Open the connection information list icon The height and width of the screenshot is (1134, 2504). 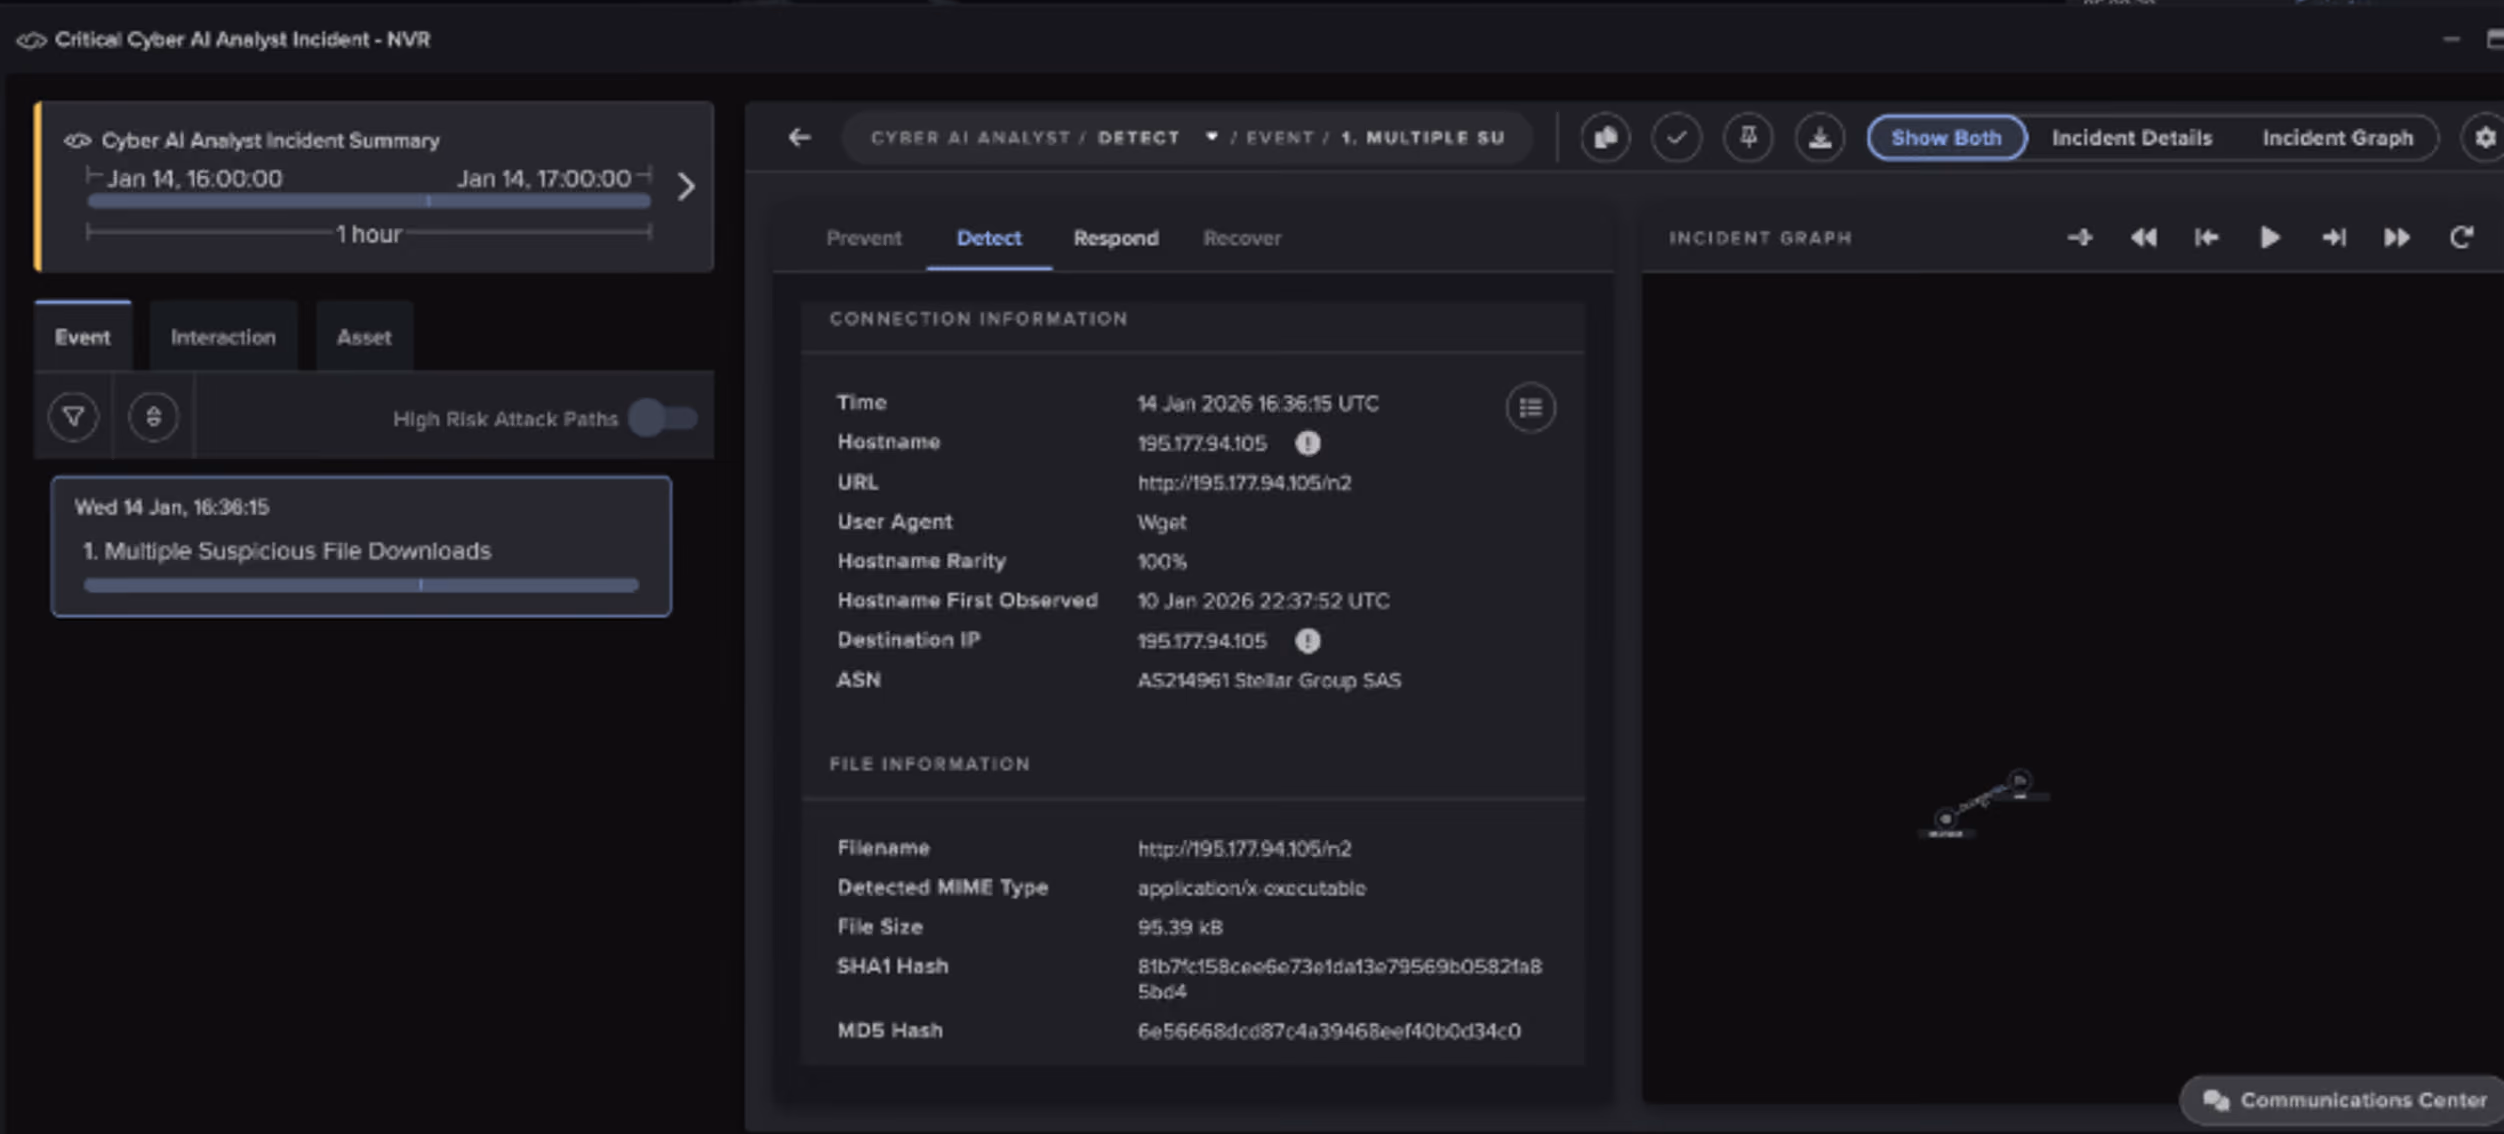(x=1530, y=408)
